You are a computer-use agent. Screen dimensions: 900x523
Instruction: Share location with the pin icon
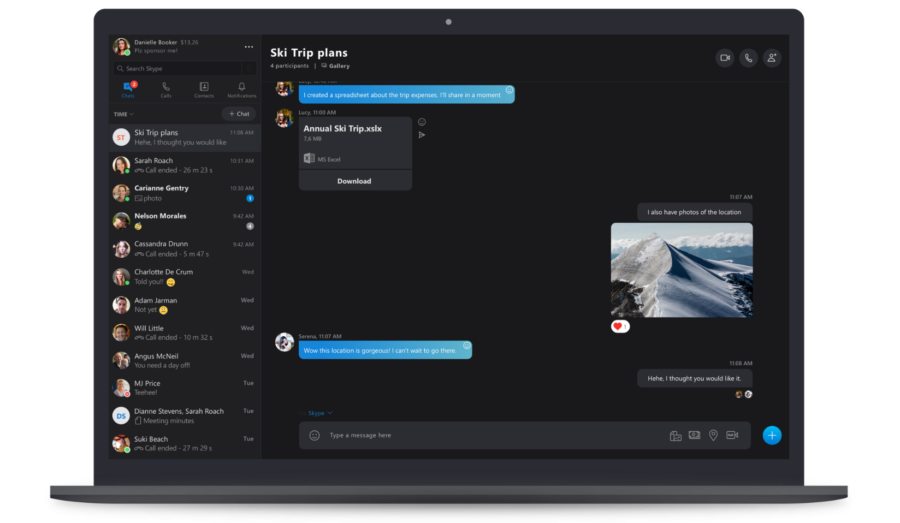(x=713, y=436)
